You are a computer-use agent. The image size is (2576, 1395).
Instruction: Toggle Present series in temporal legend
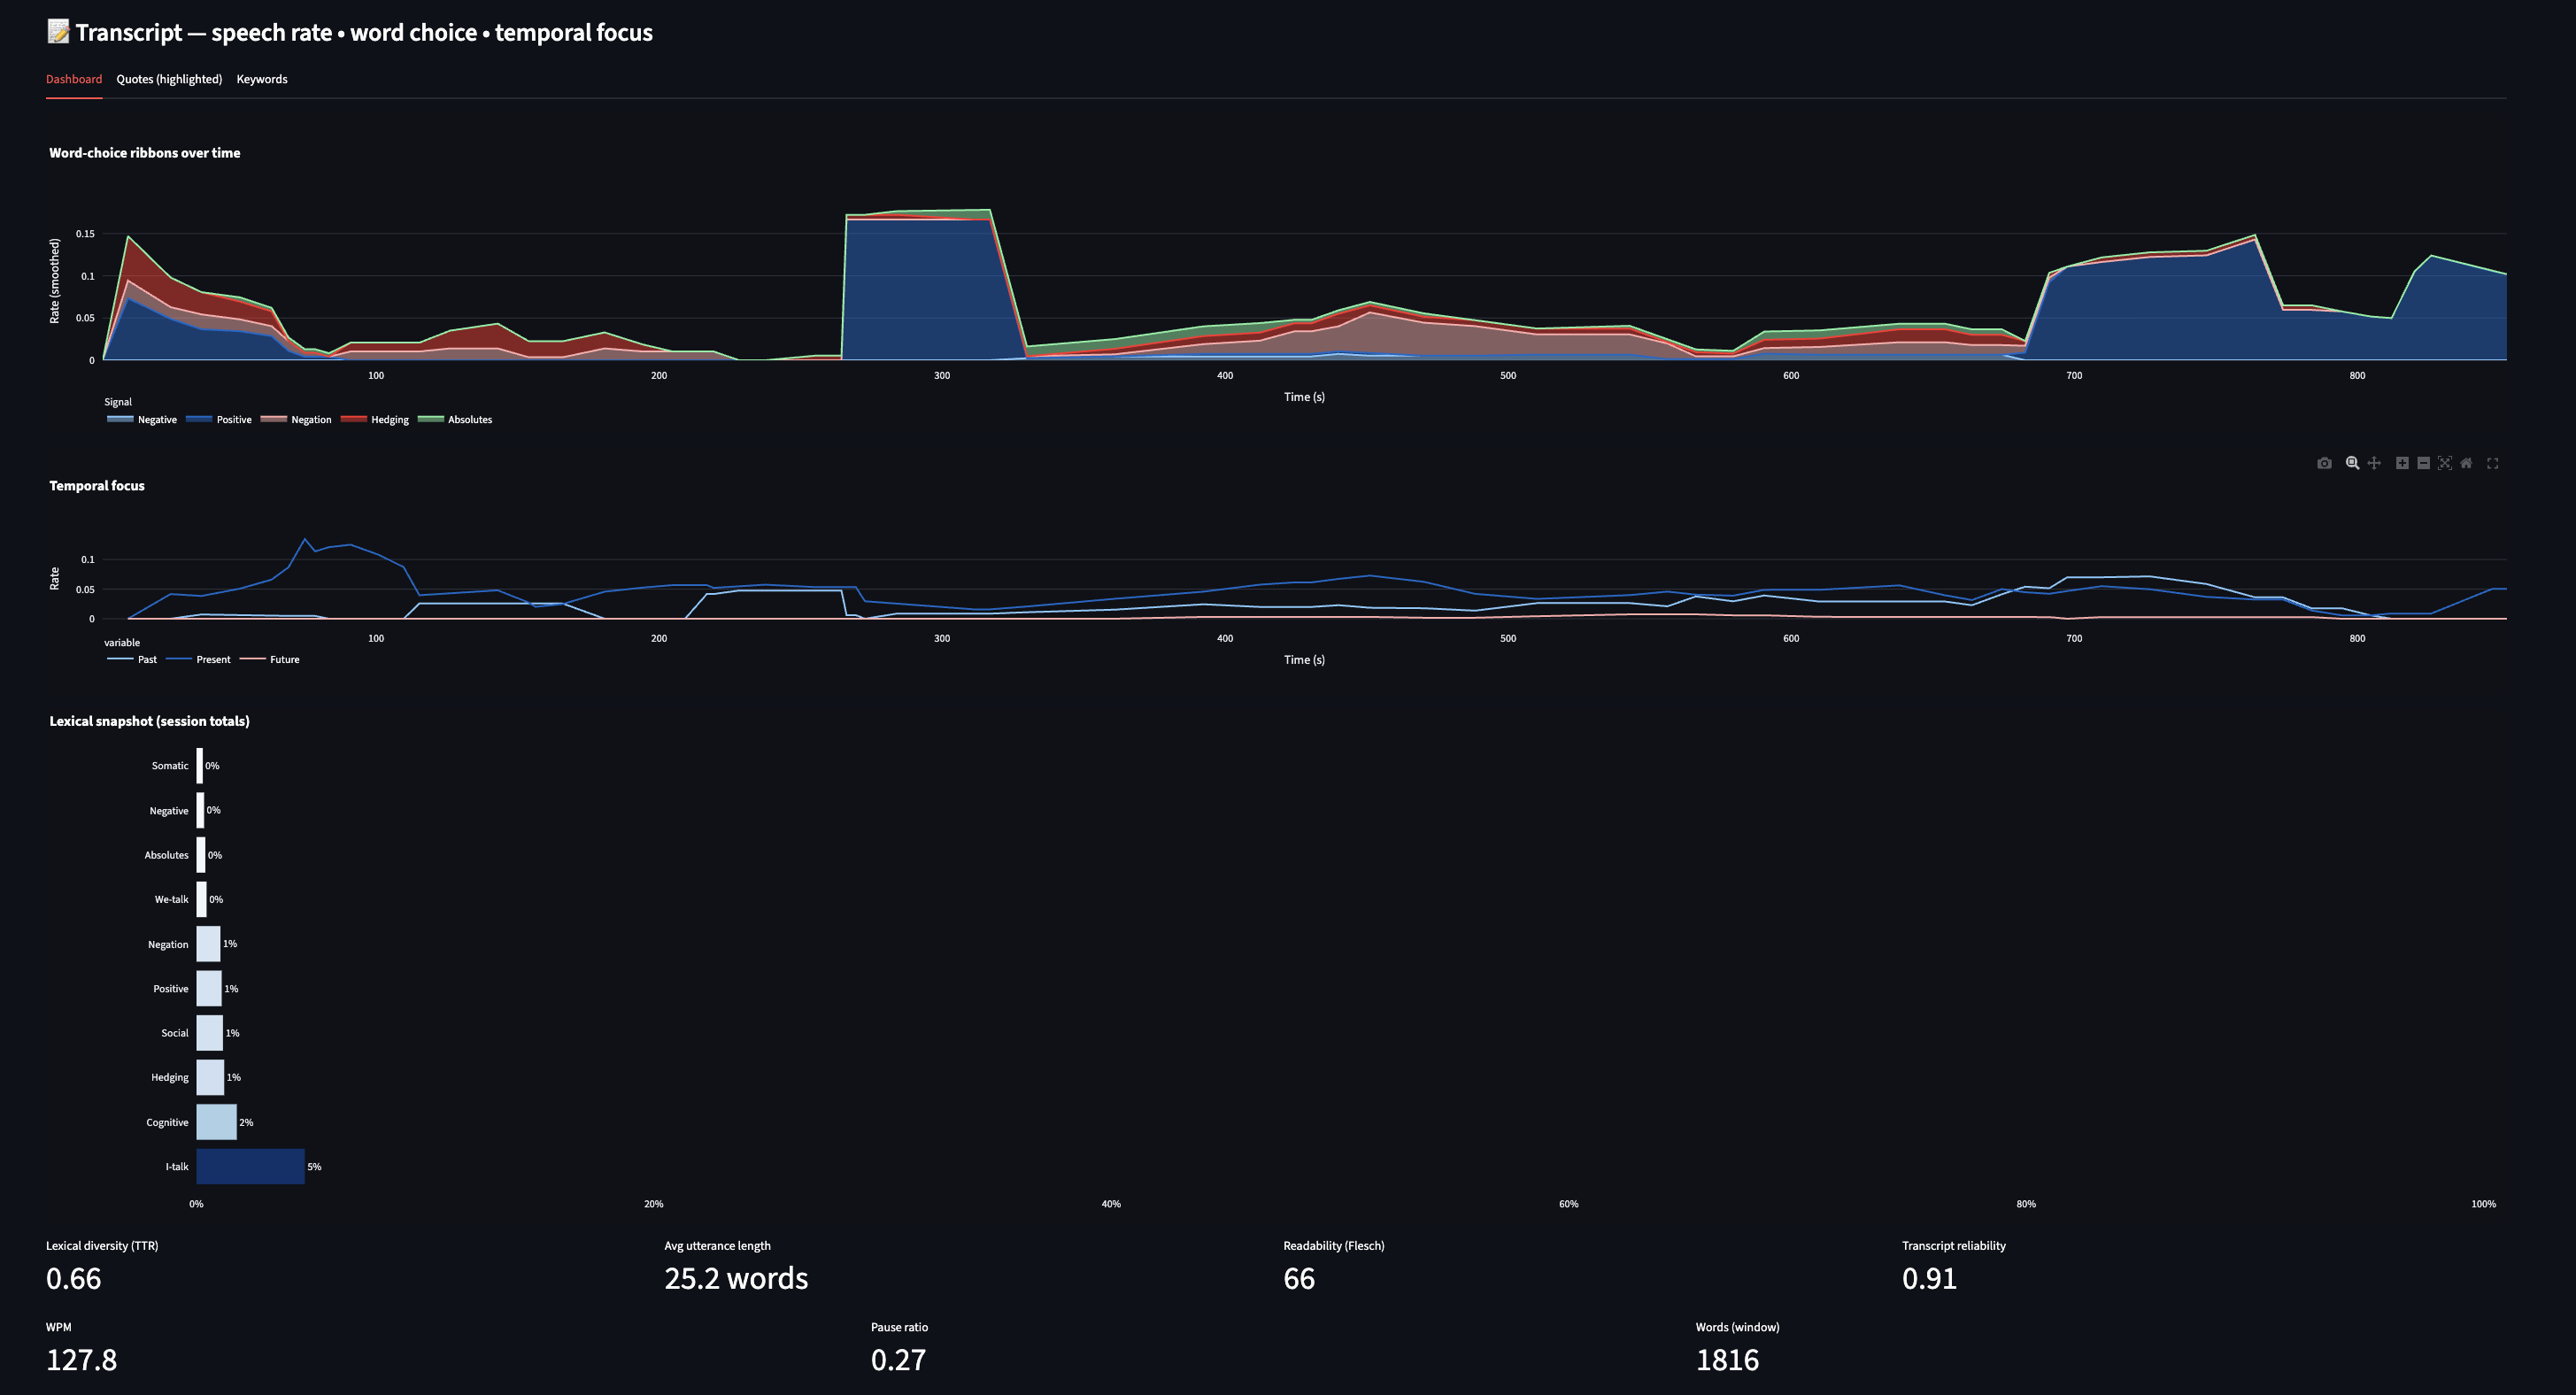(x=212, y=660)
